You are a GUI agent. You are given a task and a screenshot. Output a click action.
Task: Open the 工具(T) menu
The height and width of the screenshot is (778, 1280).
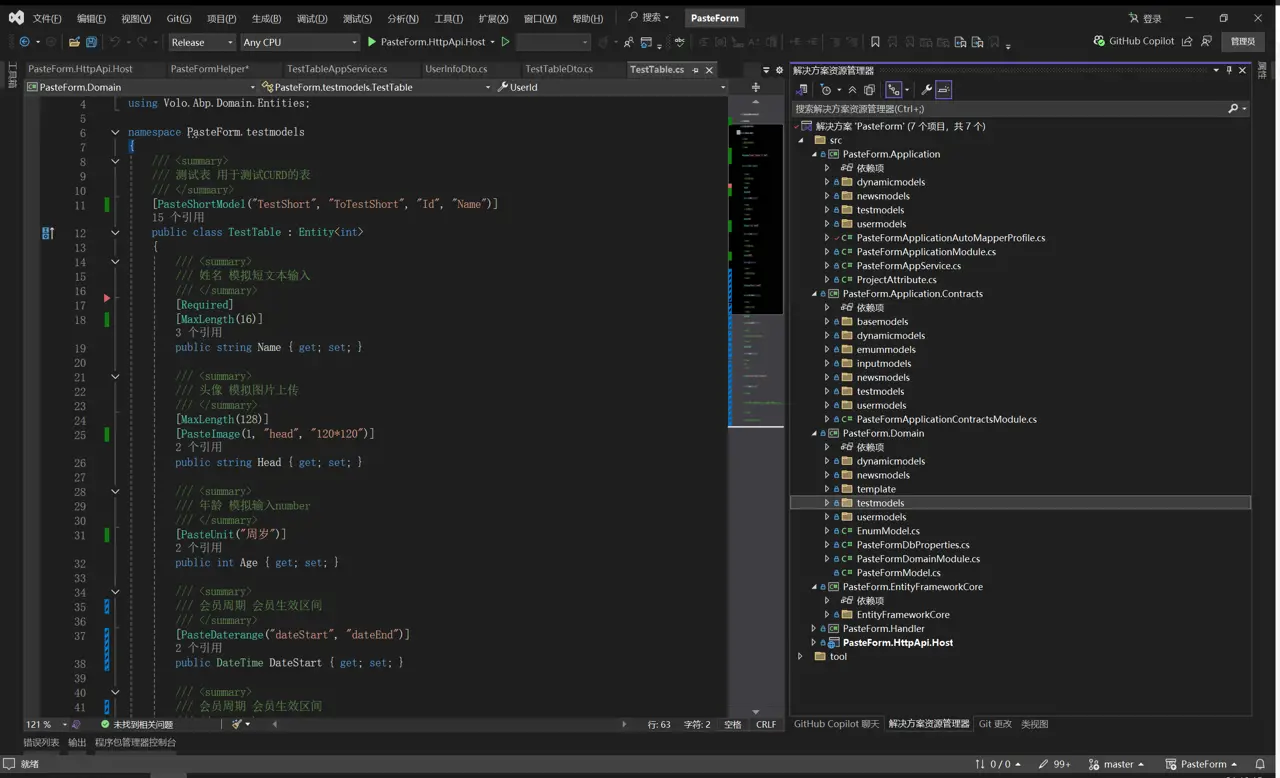click(449, 18)
